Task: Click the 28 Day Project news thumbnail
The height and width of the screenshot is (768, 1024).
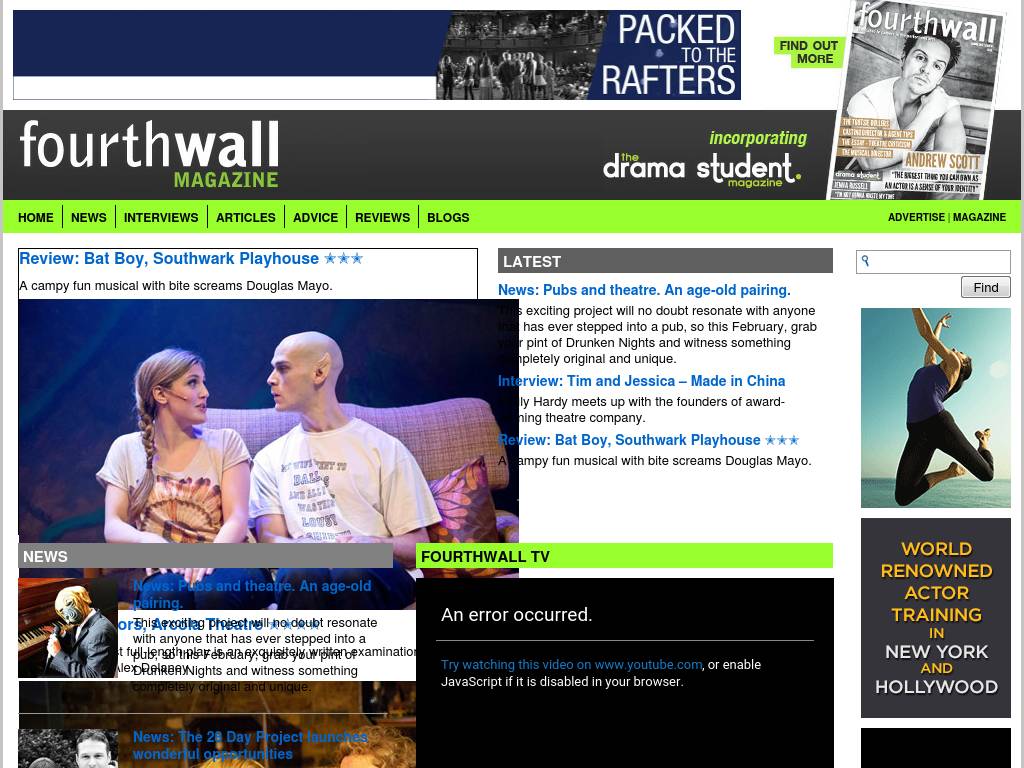Action: coord(68,748)
